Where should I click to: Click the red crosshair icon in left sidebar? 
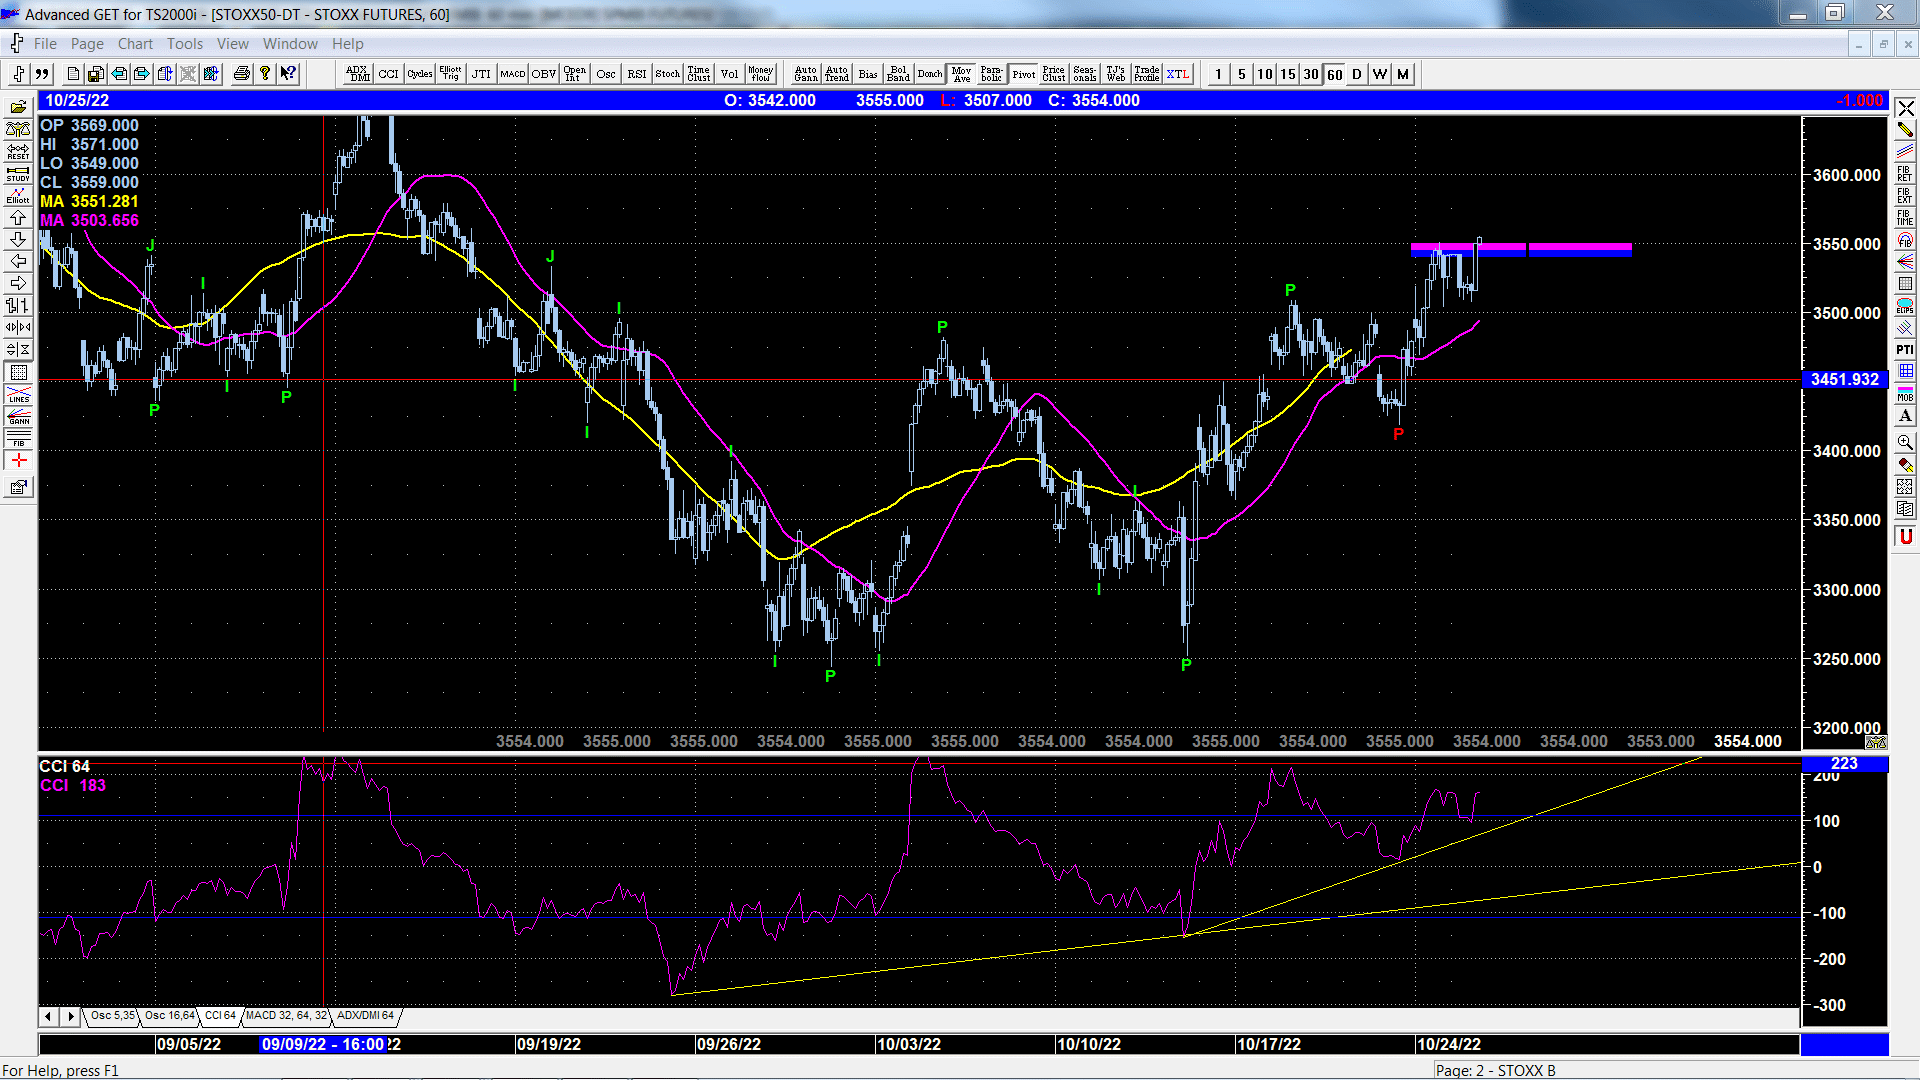[18, 460]
